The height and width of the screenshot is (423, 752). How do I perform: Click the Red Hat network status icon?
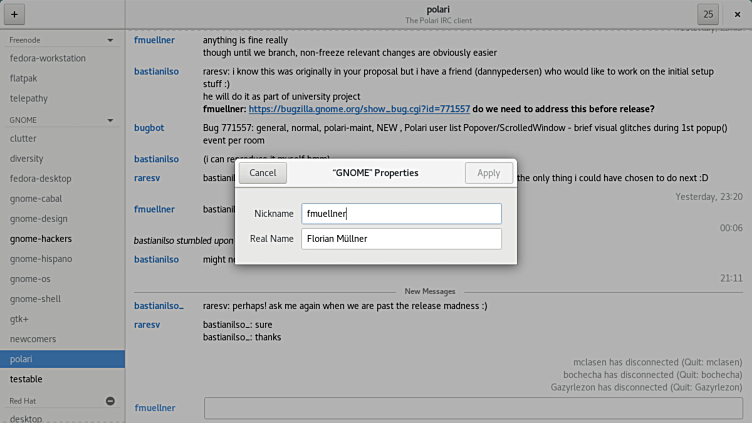(110, 401)
